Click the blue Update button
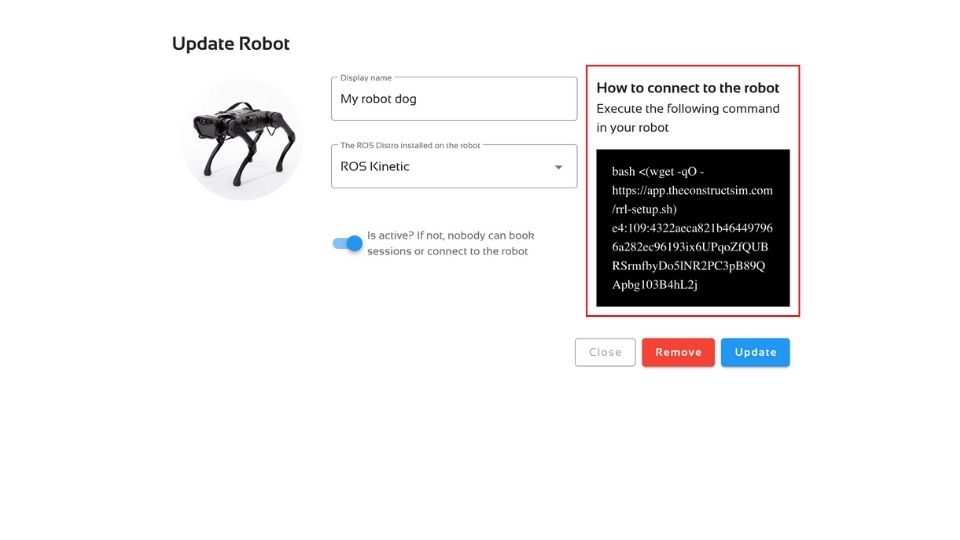Viewport: 960px width, 540px height. [x=755, y=353]
